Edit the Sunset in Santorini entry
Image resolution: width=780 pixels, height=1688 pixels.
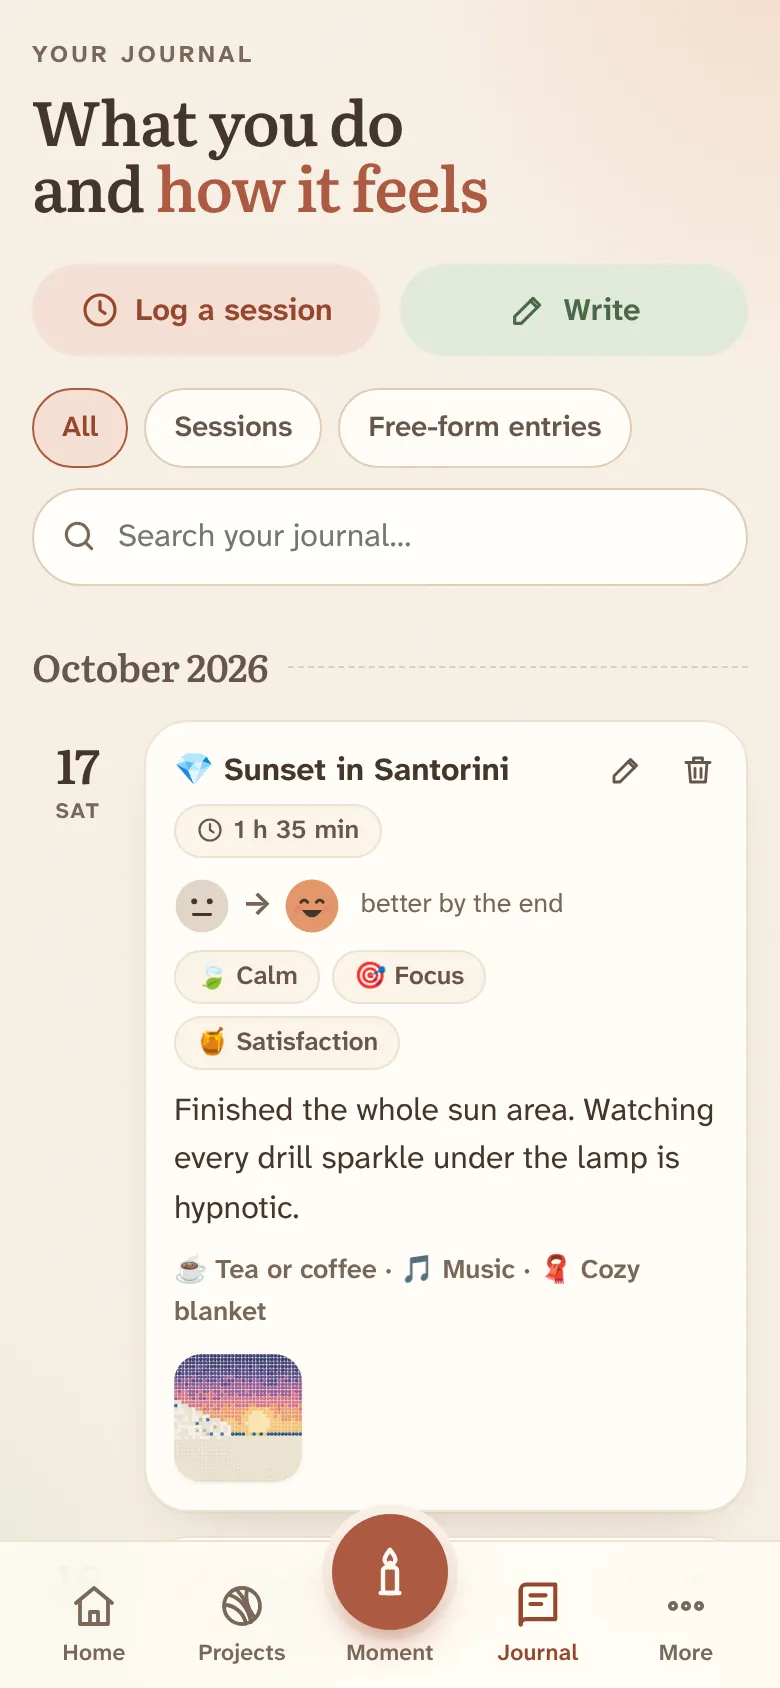[x=625, y=770]
